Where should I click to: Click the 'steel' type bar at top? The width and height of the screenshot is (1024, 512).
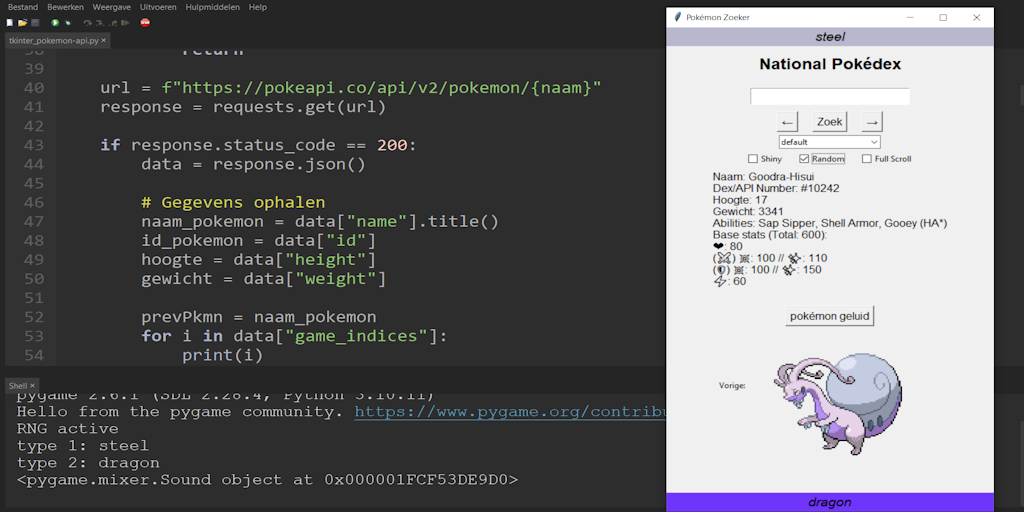(829, 37)
